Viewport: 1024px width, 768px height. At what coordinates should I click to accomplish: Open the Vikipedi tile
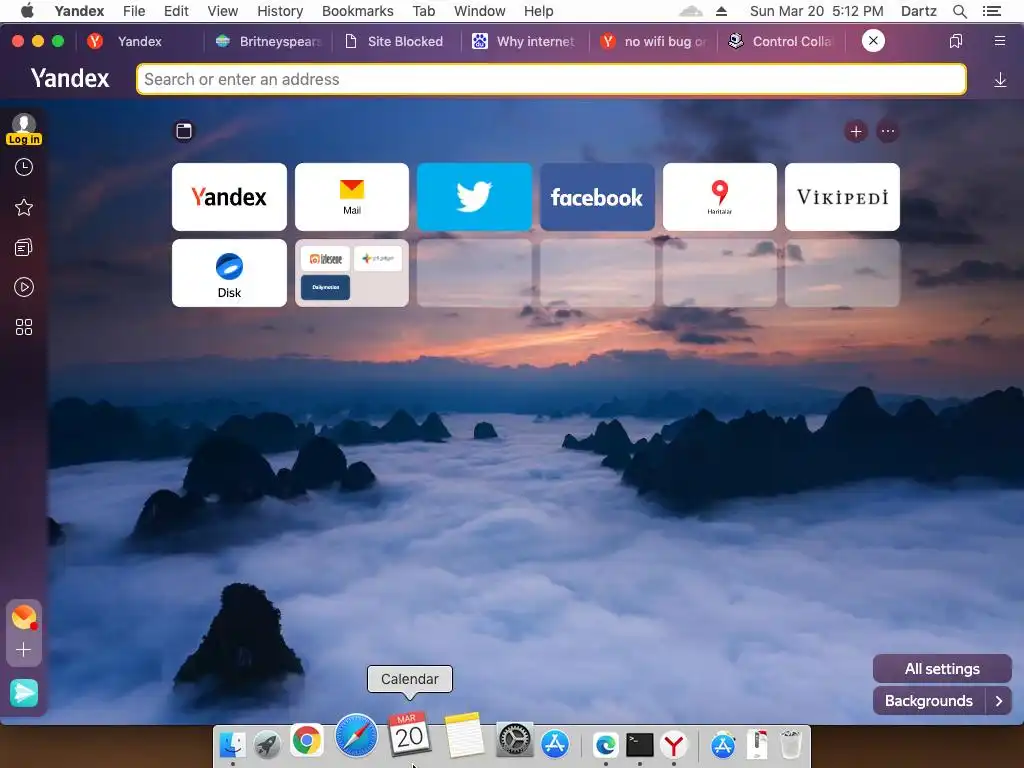pyautogui.click(x=842, y=197)
